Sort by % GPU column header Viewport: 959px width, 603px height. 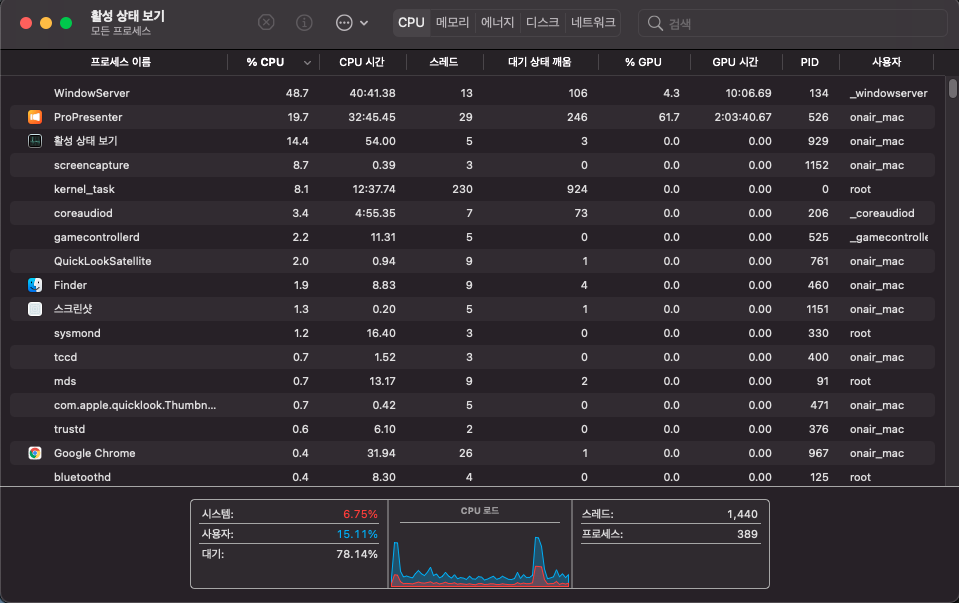point(643,62)
